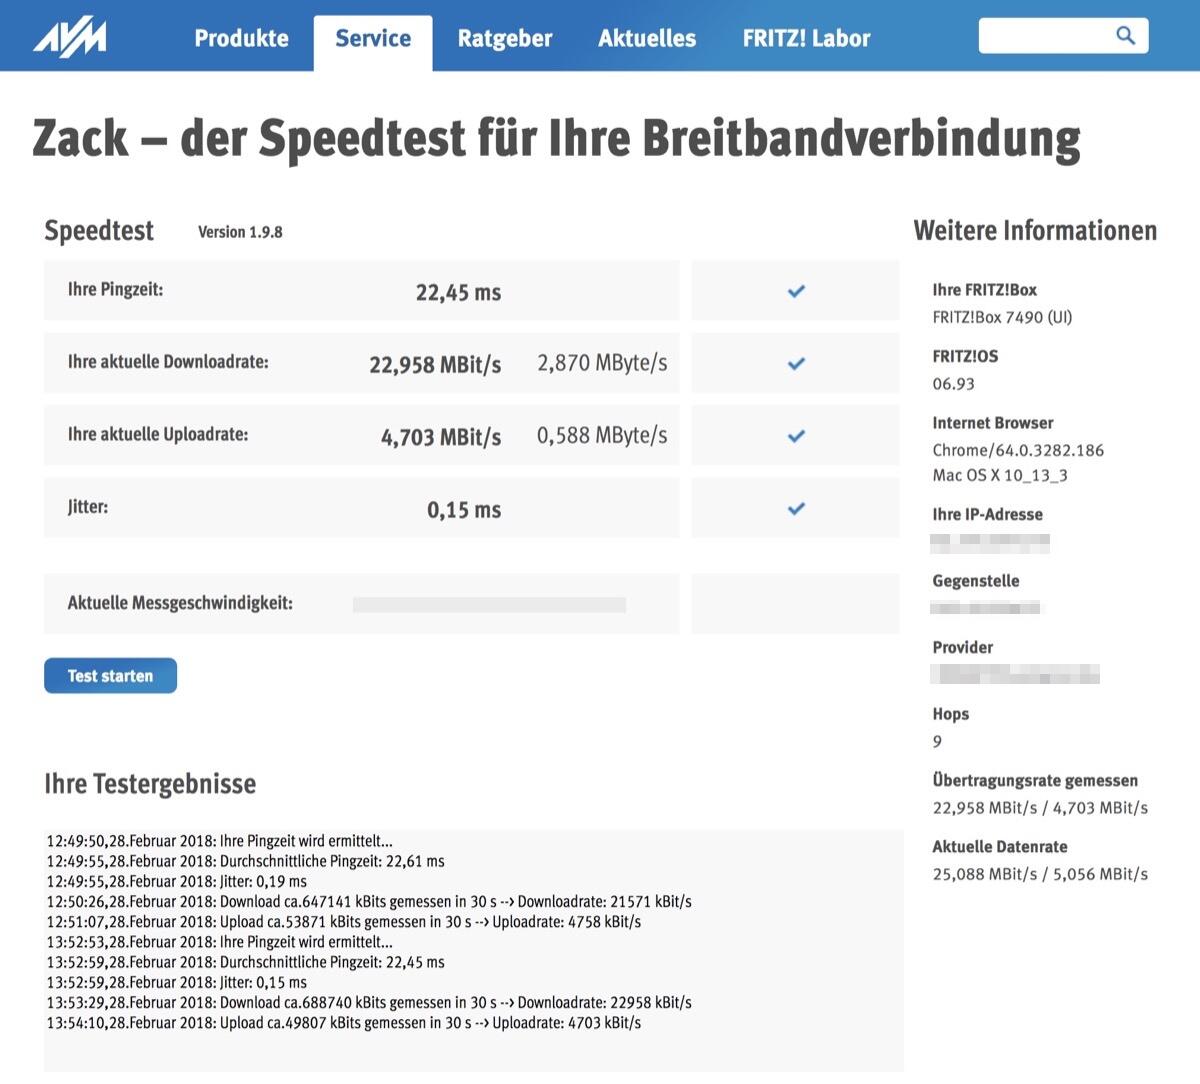
Task: Click the FRITZ!Box 7490 (UI) model text
Action: pyautogui.click(x=1002, y=317)
